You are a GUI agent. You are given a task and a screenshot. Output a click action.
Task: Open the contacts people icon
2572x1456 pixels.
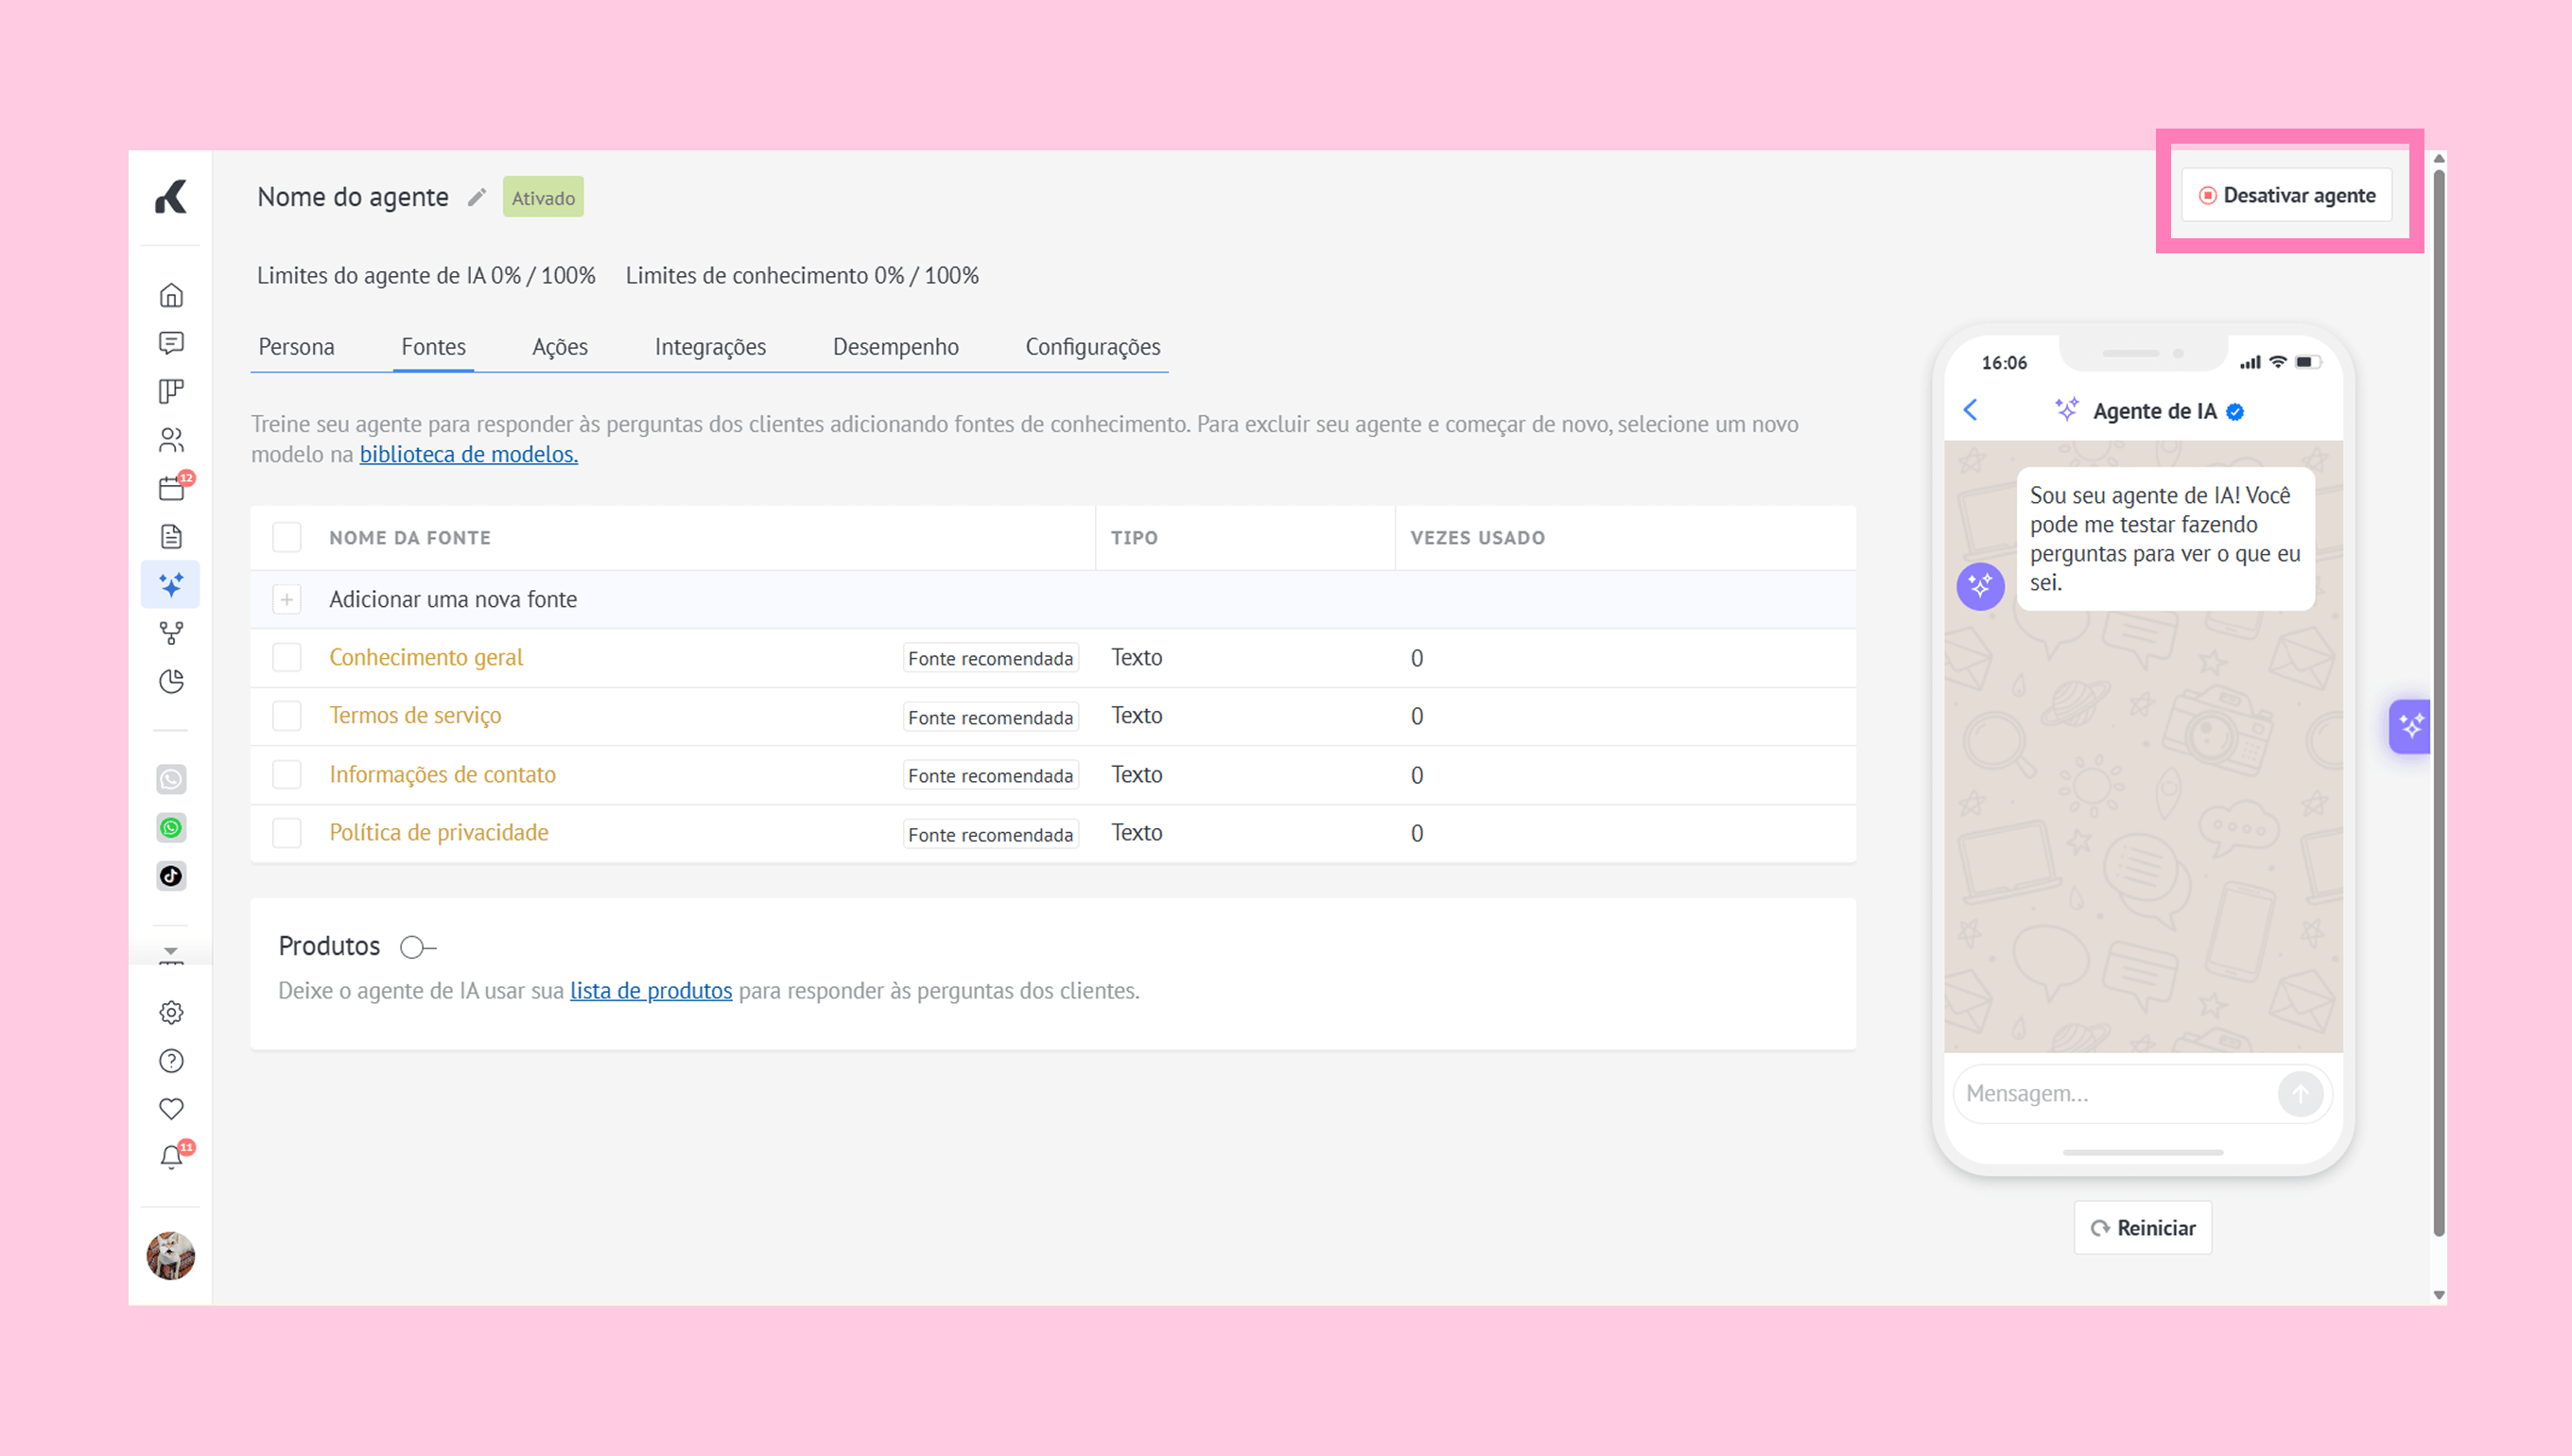(171, 440)
